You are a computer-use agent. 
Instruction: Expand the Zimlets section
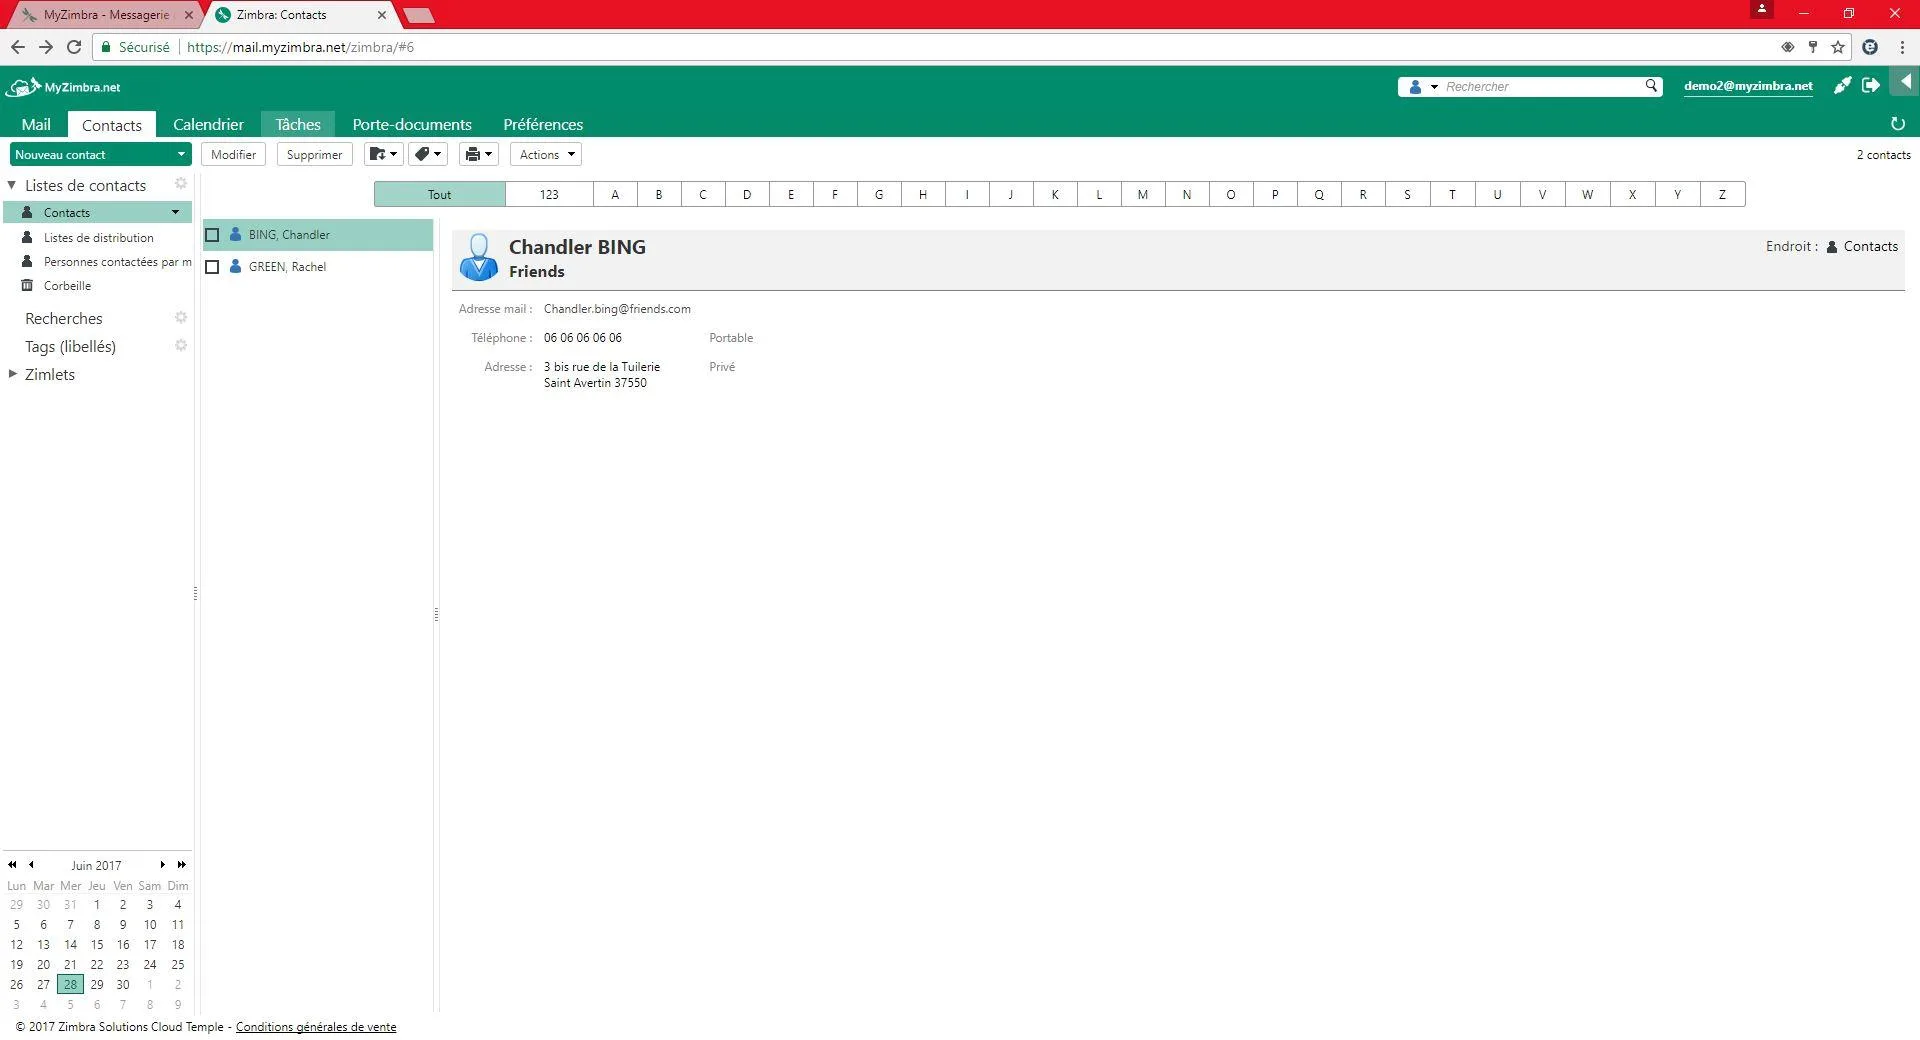tap(12, 374)
